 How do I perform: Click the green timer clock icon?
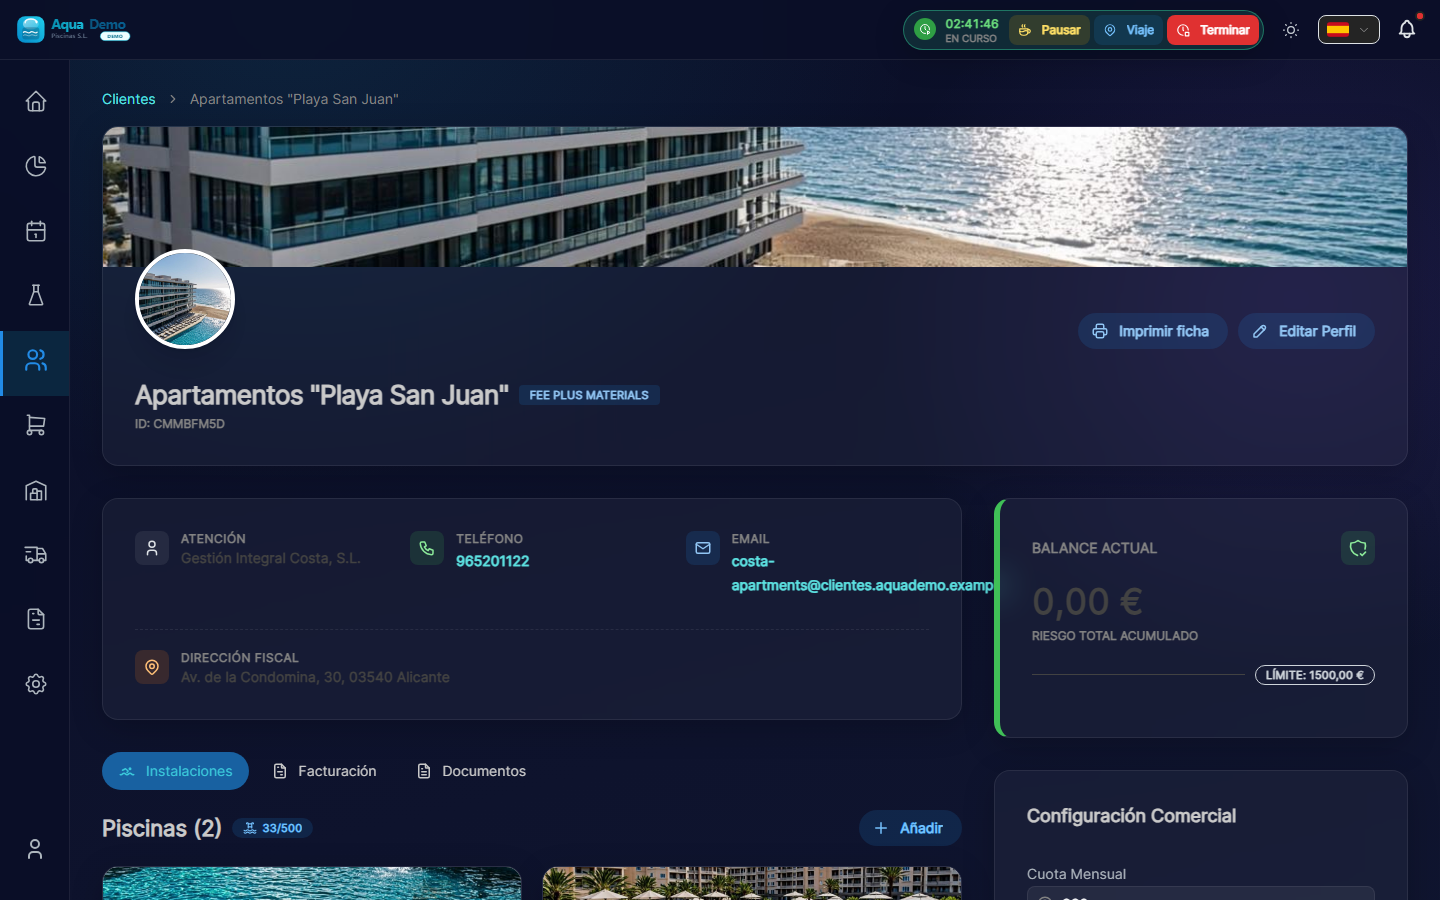pos(925,30)
